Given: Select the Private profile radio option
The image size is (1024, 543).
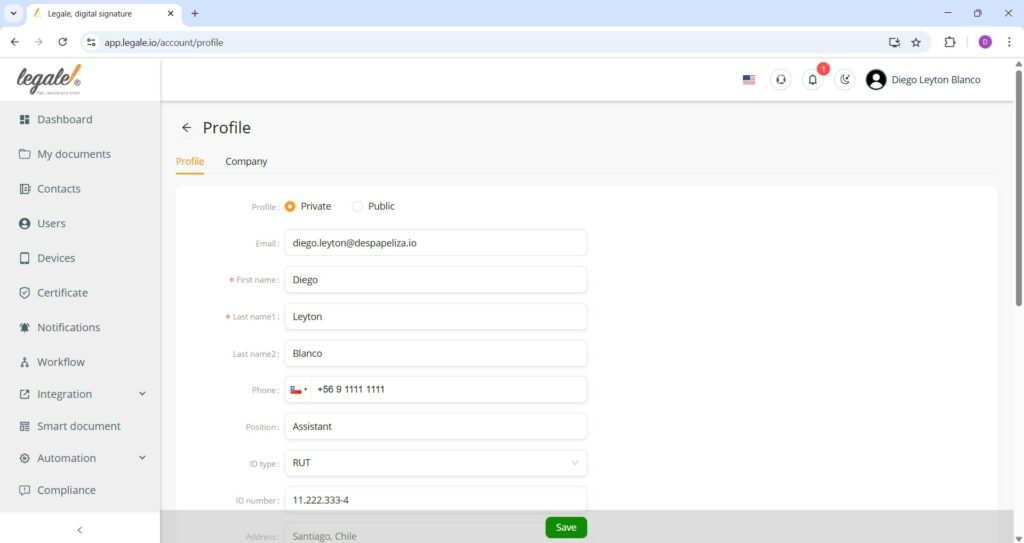Looking at the screenshot, I should 290,206.
